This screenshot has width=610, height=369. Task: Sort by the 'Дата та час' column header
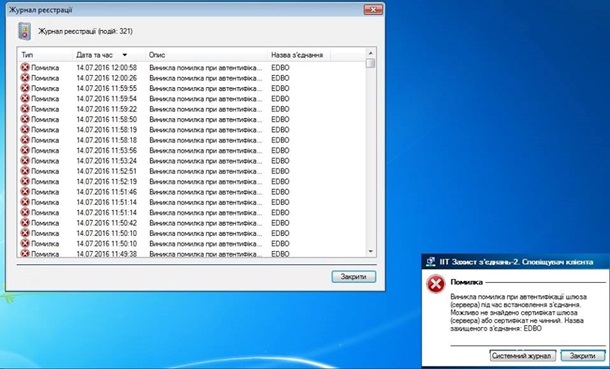click(x=109, y=55)
